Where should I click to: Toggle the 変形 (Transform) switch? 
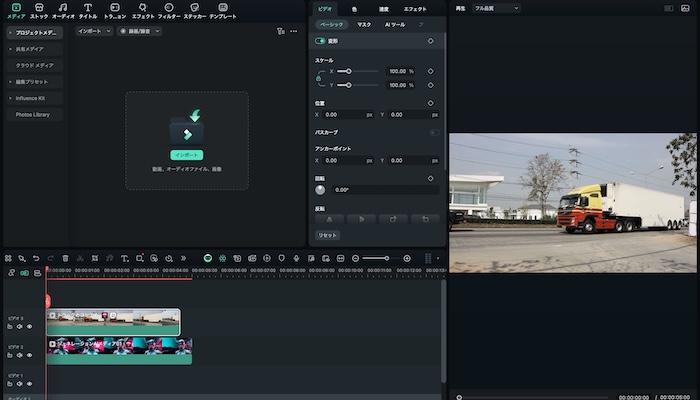coord(321,41)
